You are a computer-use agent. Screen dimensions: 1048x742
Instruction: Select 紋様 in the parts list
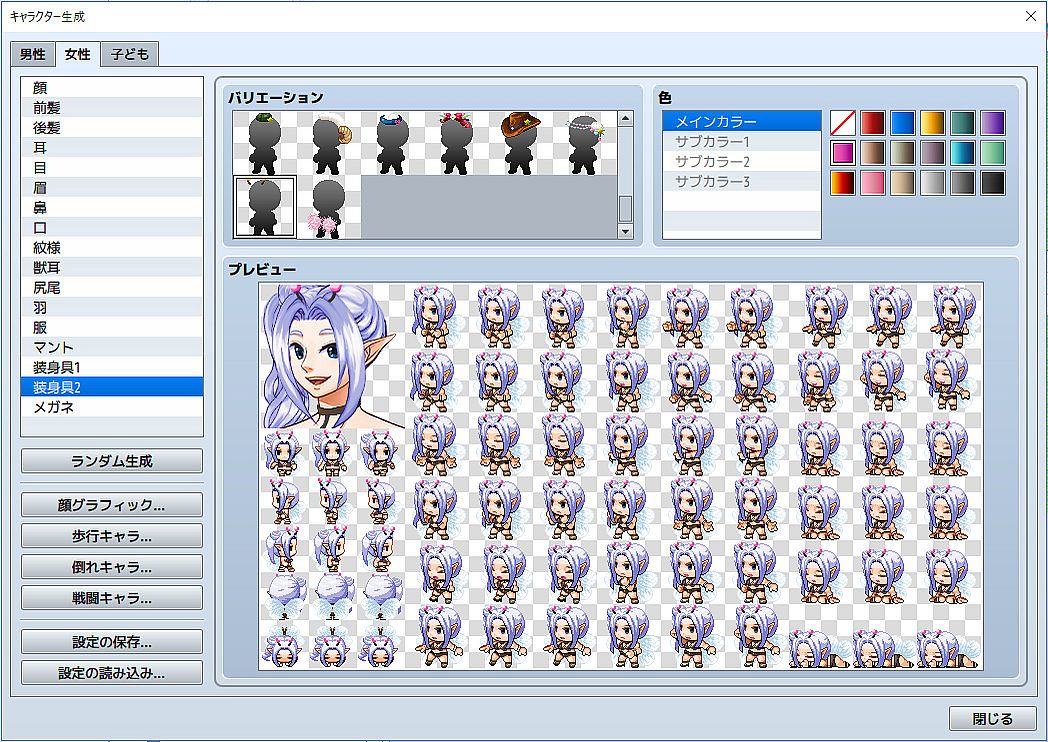pos(112,247)
